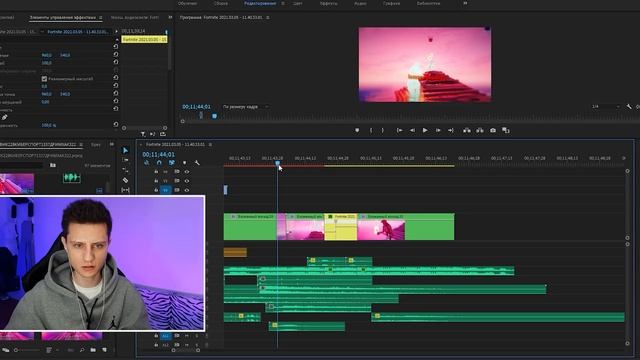Click timeline timecode 00;11;44;01
Screen dimensions: 640x360
coord(158,154)
